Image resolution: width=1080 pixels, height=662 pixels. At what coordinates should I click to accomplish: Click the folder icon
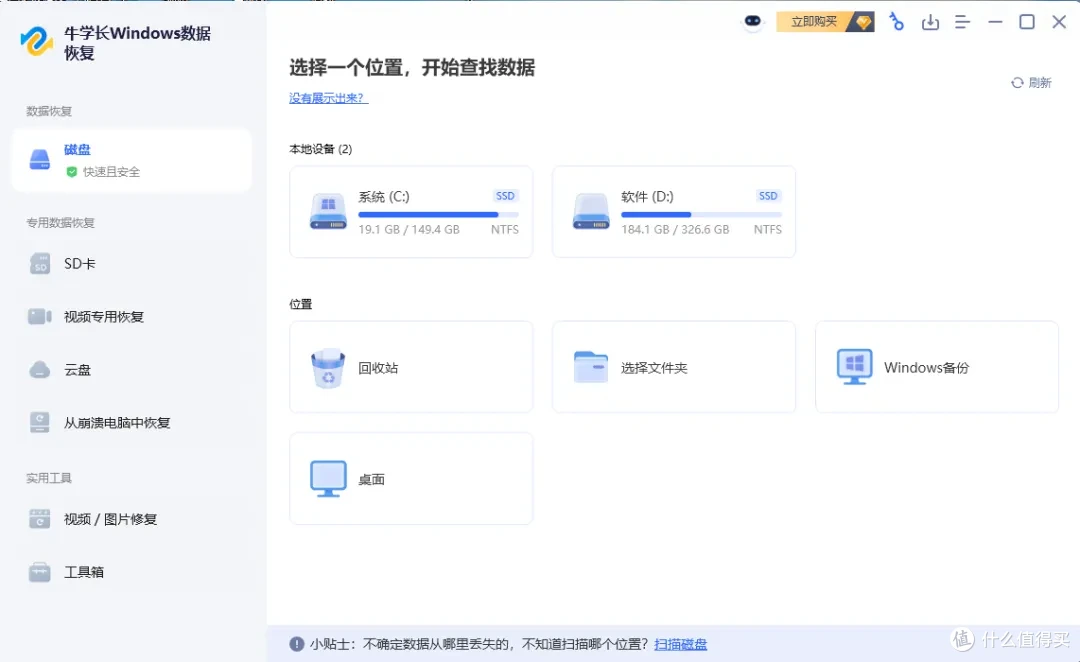tap(591, 367)
